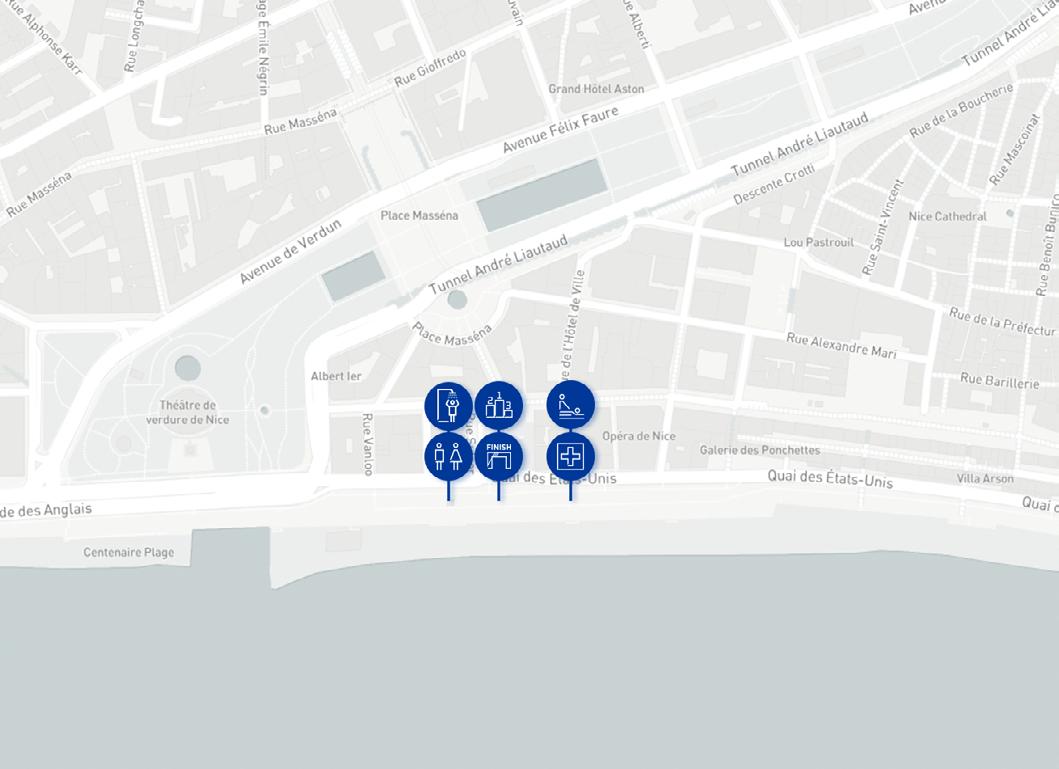This screenshot has height=769, width=1059.
Task: Select the Rue Alexandre Mari street label
Action: tap(842, 346)
